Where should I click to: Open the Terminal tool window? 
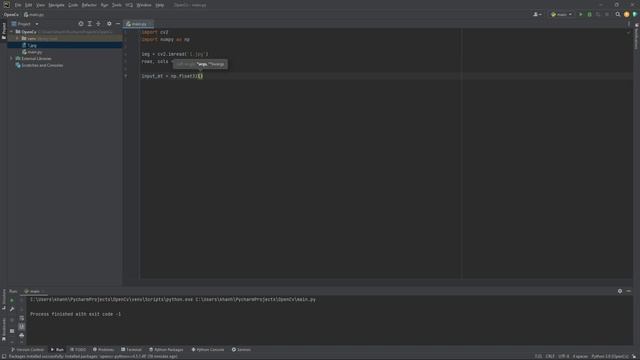pyautogui.click(x=131, y=349)
